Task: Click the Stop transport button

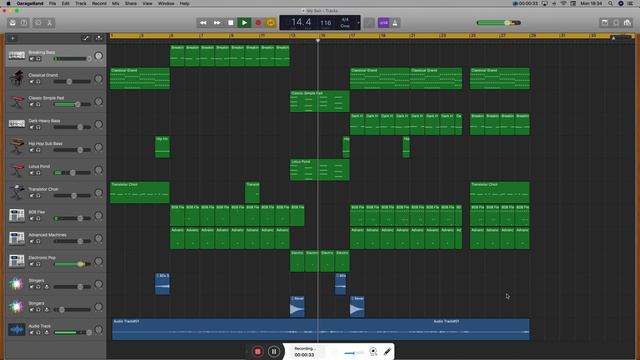Action: pyautogui.click(x=231, y=23)
